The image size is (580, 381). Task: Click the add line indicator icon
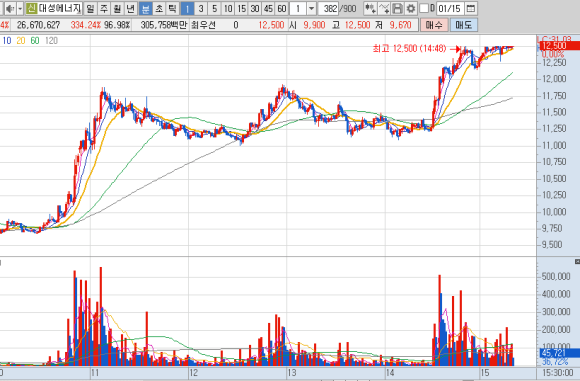pos(384,8)
